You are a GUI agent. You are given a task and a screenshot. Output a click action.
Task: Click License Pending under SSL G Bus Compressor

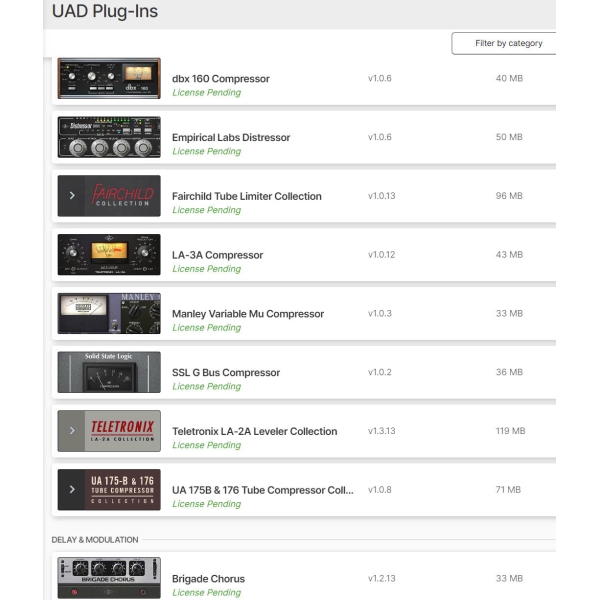pyautogui.click(x=207, y=386)
